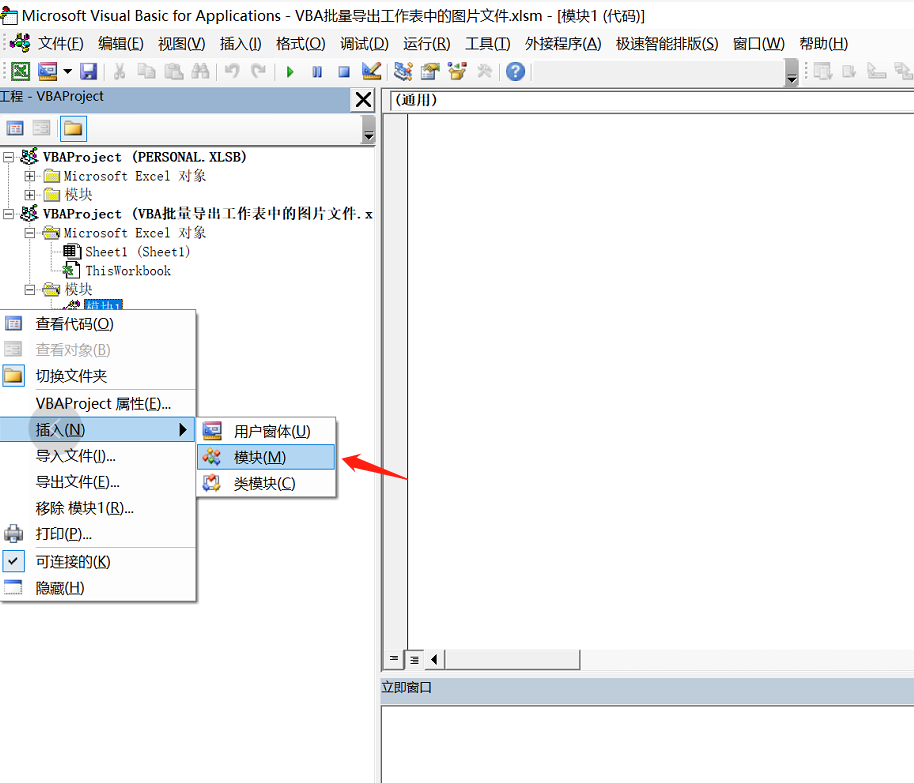Screen dimensions: 914x783
Task: Open the Insert UserForm dropdown arrow
Action: point(68,72)
